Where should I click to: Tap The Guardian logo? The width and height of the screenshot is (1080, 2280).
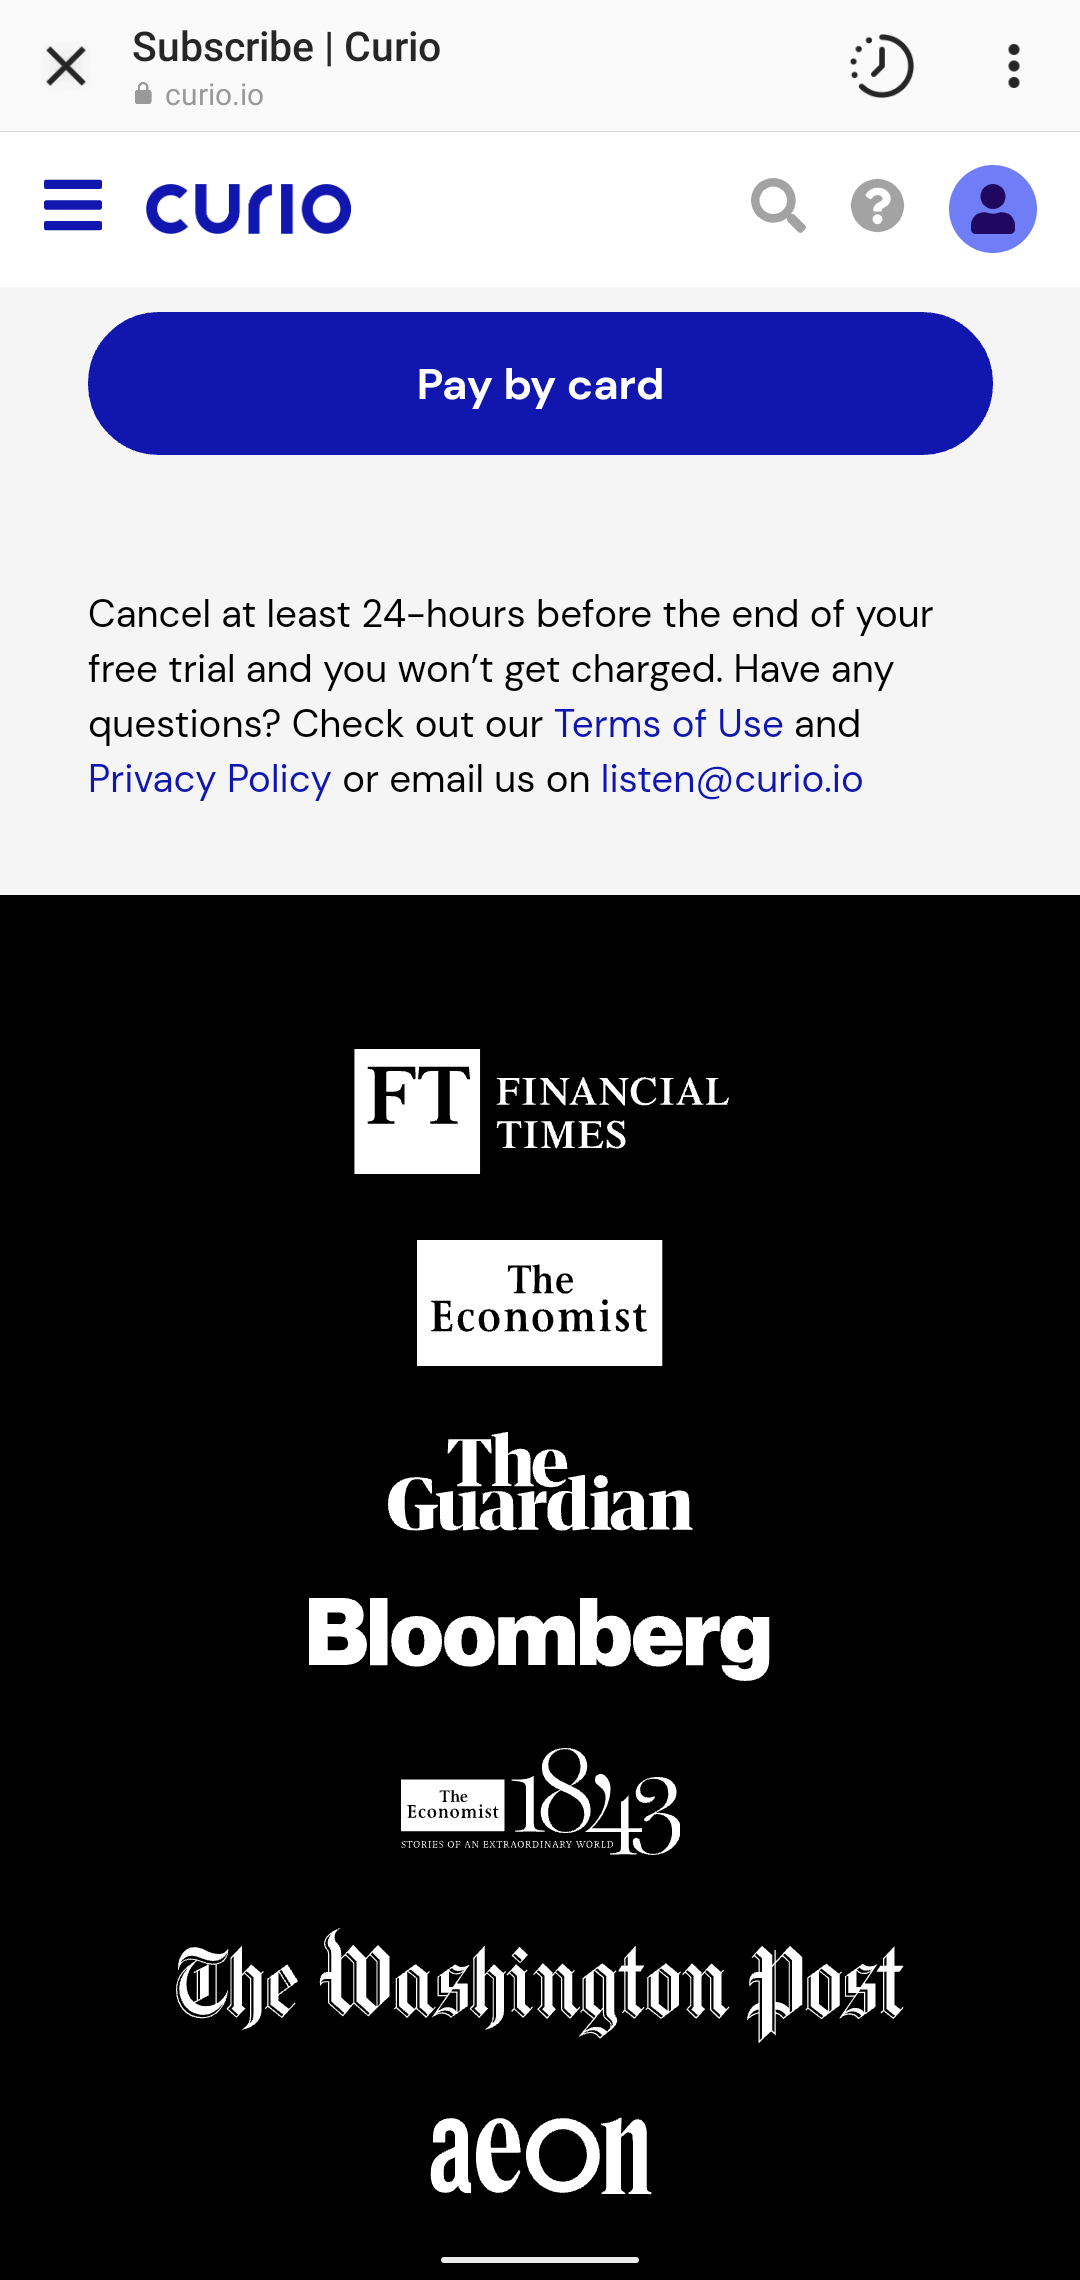click(539, 1483)
